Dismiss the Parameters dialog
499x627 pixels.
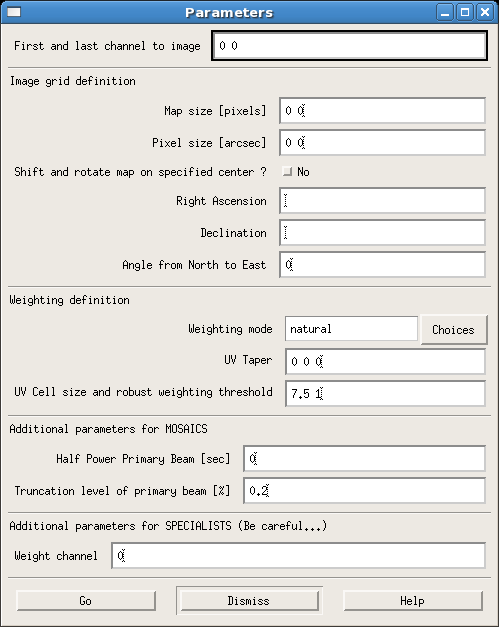click(249, 601)
